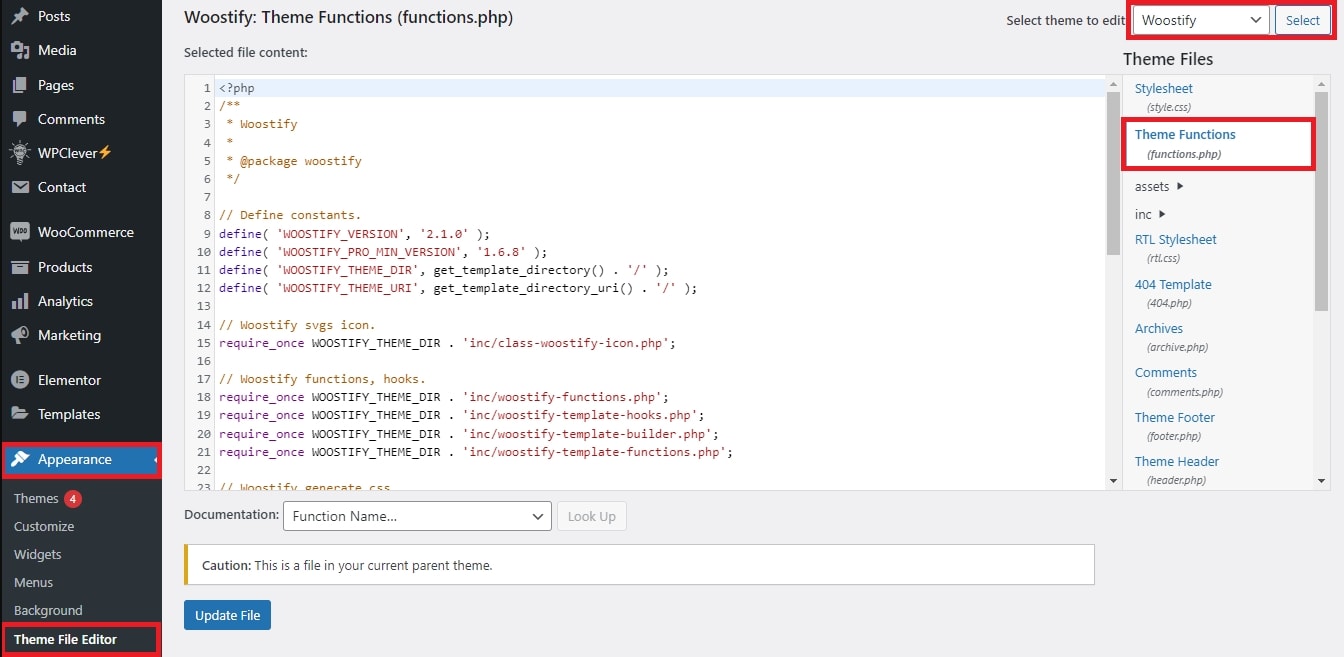Click the WOOSTIFY_PRO_MIN_VERSION define line
The width and height of the screenshot is (1344, 657).
coord(383,252)
